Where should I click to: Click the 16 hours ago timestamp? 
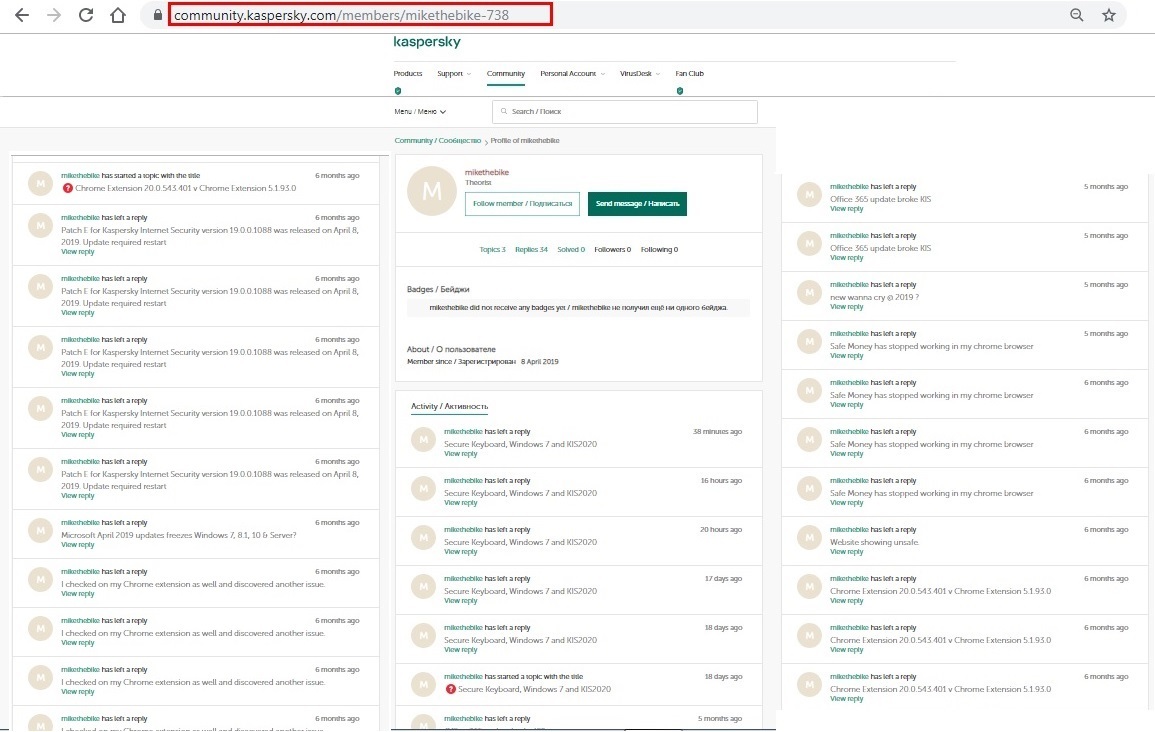721,480
